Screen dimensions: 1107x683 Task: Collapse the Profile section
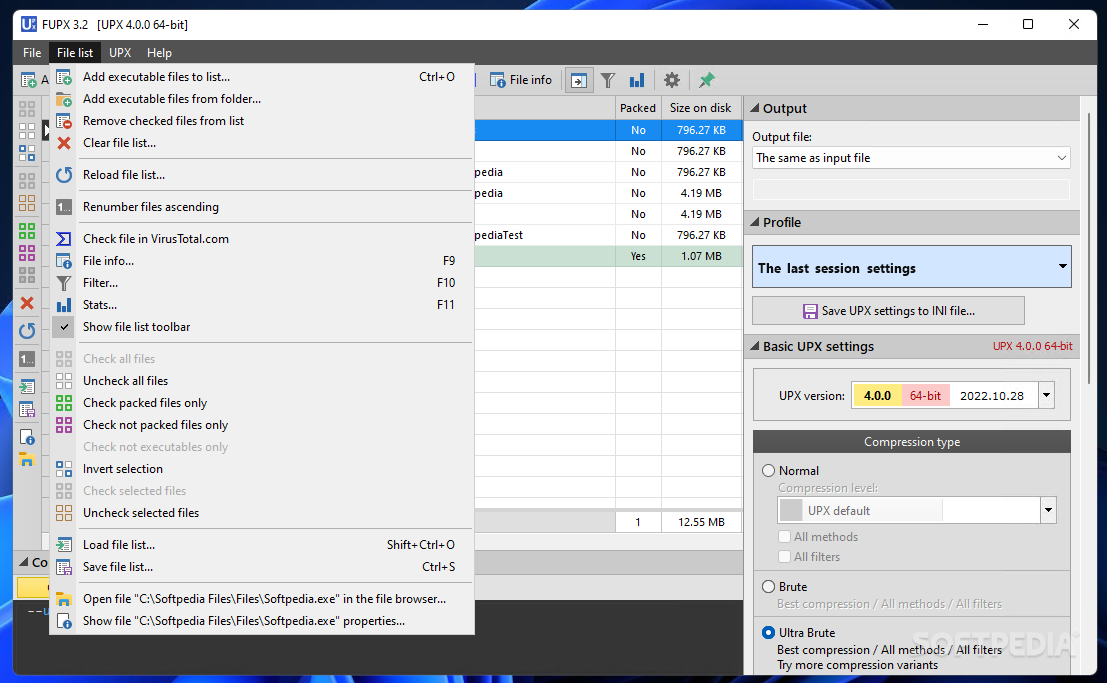(754, 222)
